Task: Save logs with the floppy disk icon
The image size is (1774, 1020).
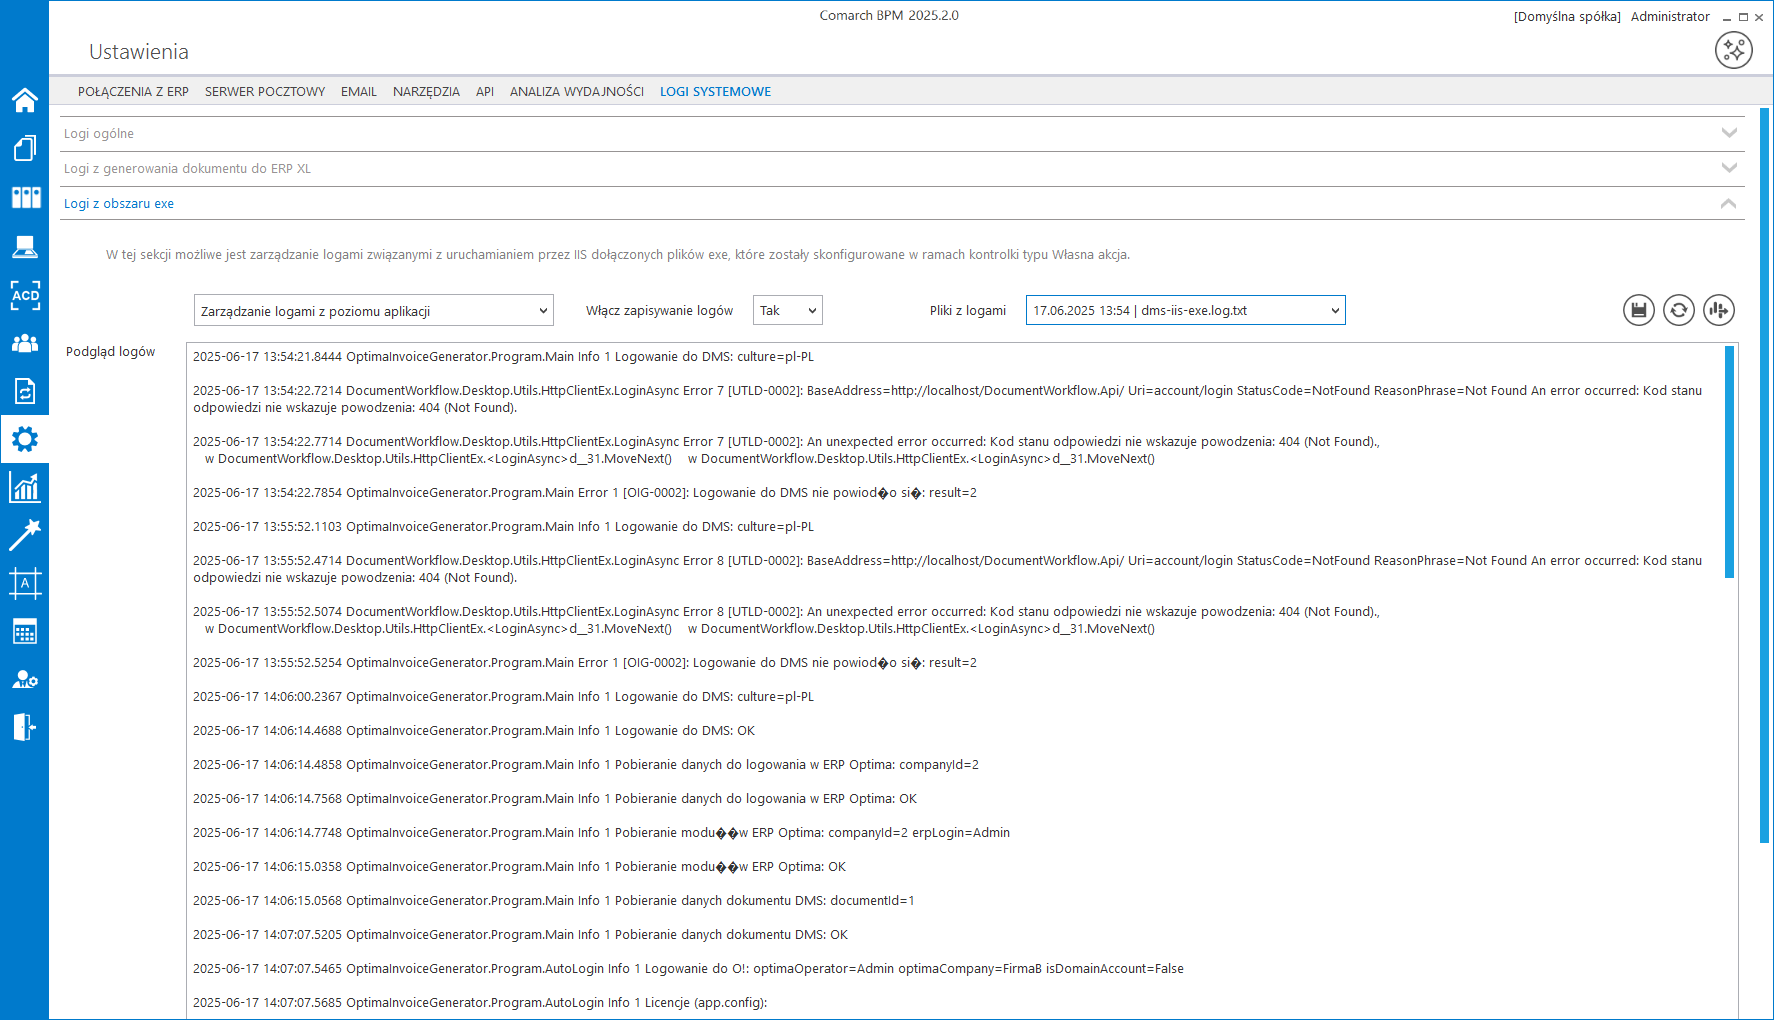Action: point(1638,310)
